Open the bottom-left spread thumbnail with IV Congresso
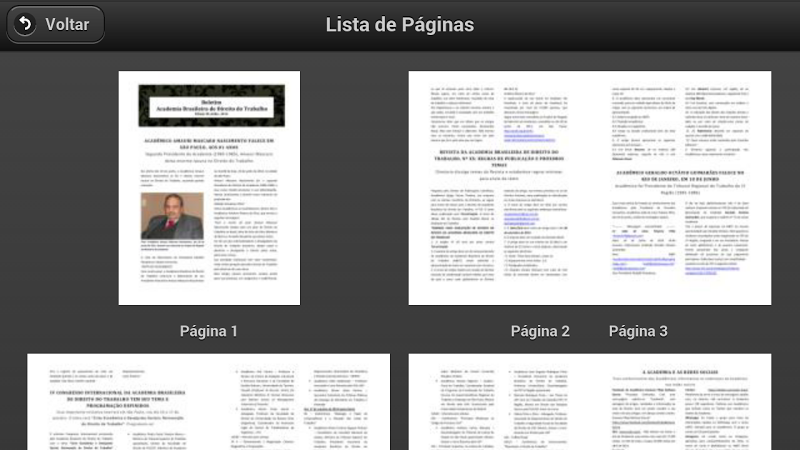 209,402
